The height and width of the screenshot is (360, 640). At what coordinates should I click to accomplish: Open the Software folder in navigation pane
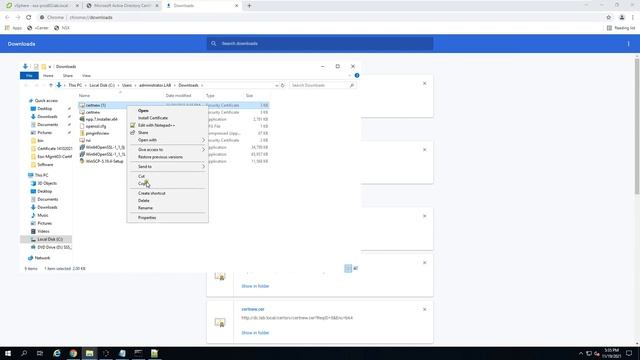coord(45,165)
